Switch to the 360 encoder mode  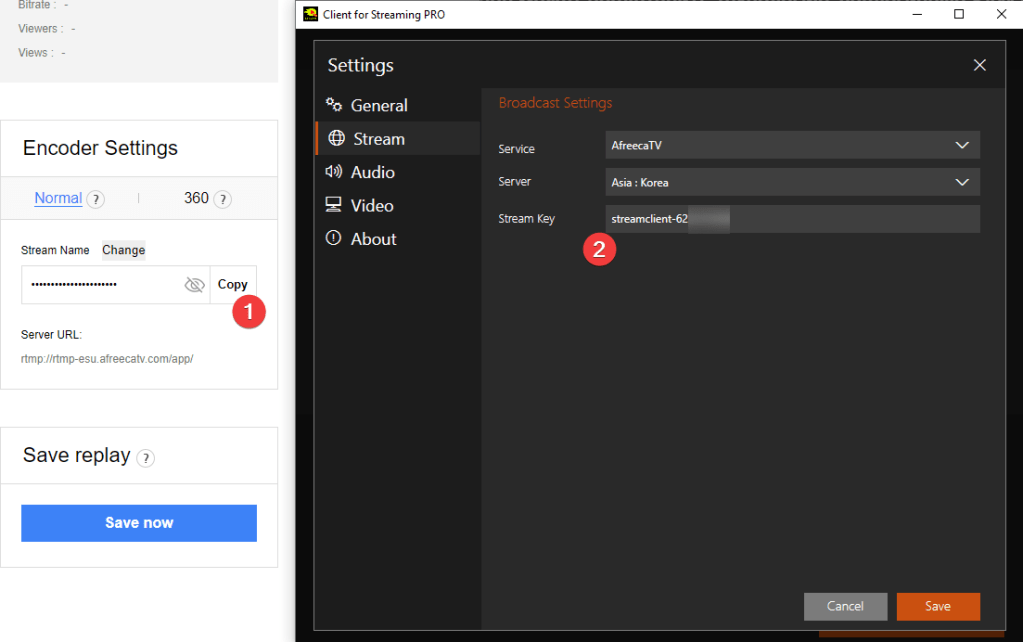196,198
